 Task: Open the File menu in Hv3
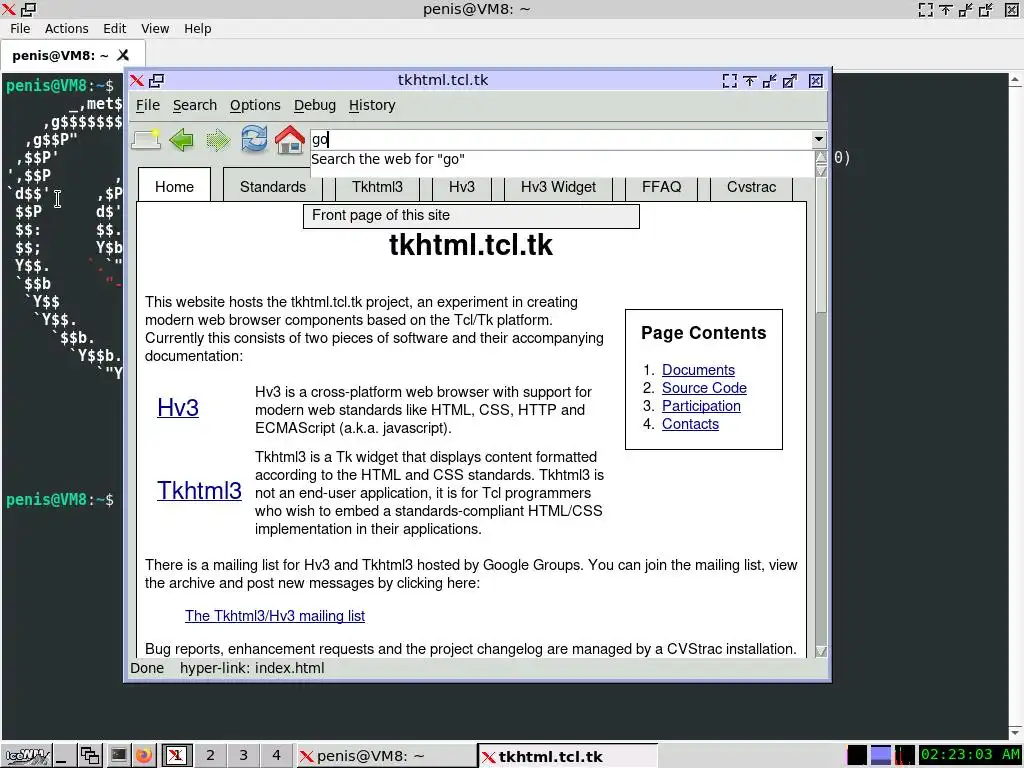[148, 105]
